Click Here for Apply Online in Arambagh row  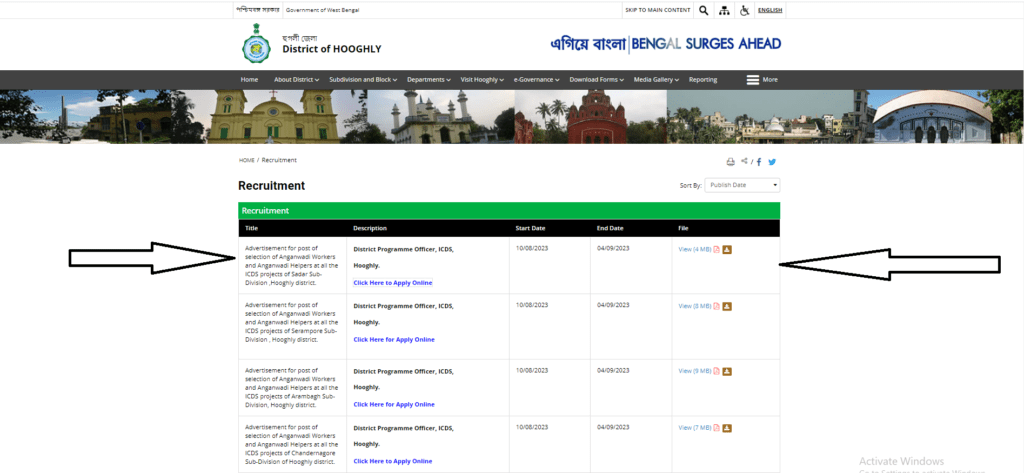[x=394, y=404]
